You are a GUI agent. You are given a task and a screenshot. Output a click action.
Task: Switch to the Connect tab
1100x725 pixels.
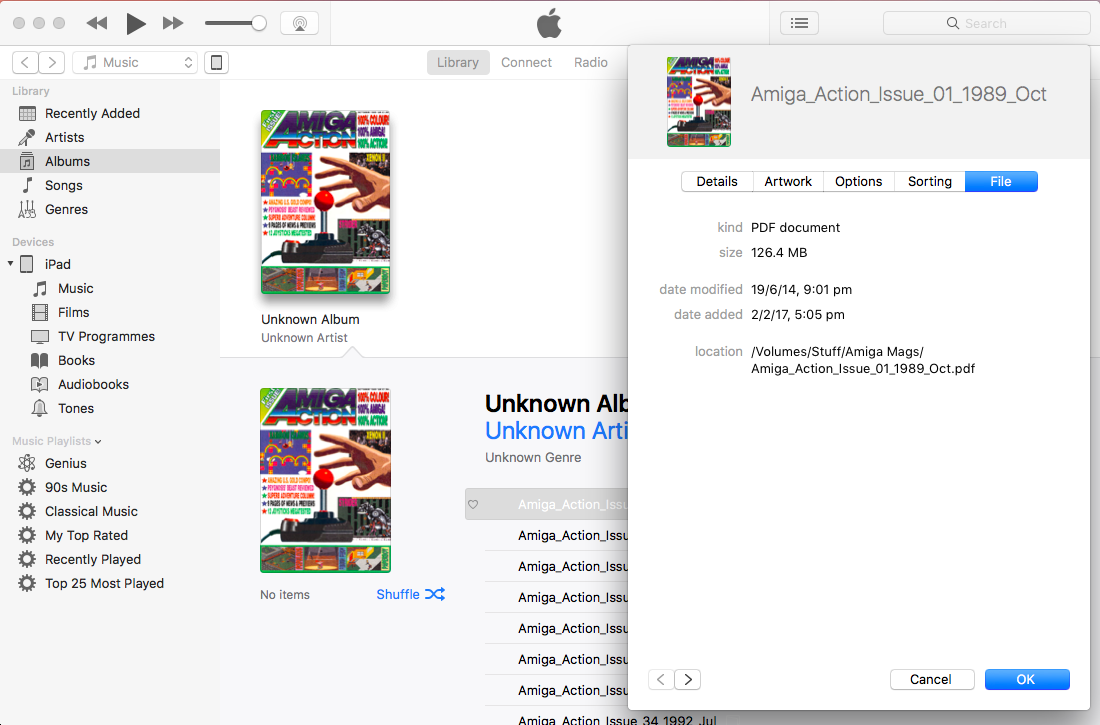click(526, 62)
